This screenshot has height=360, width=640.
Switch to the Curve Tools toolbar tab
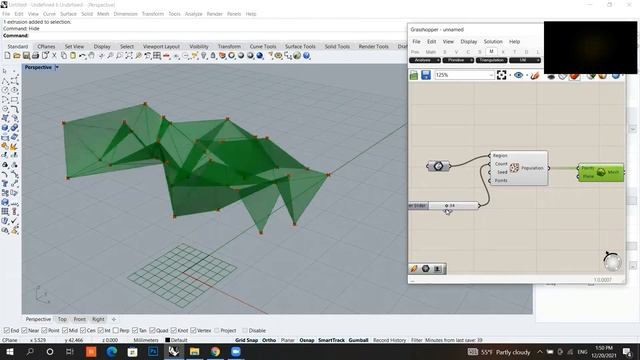click(263, 47)
